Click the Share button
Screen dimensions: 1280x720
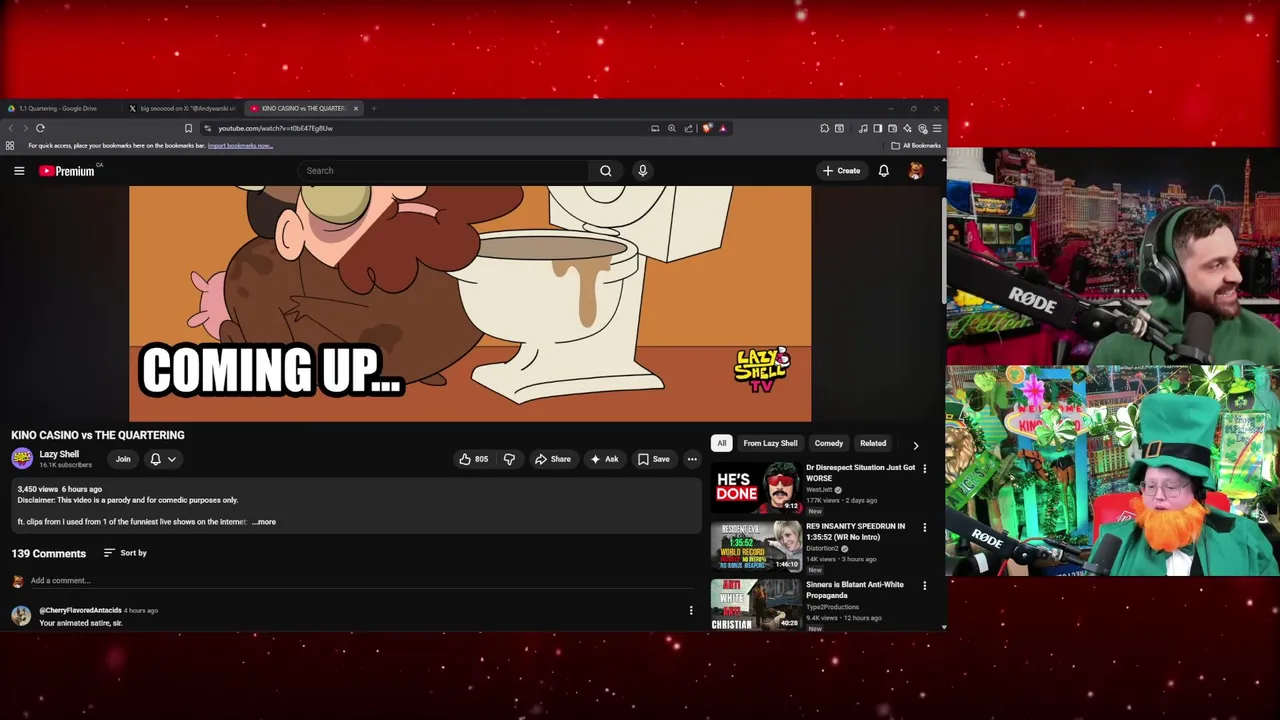(x=552, y=459)
